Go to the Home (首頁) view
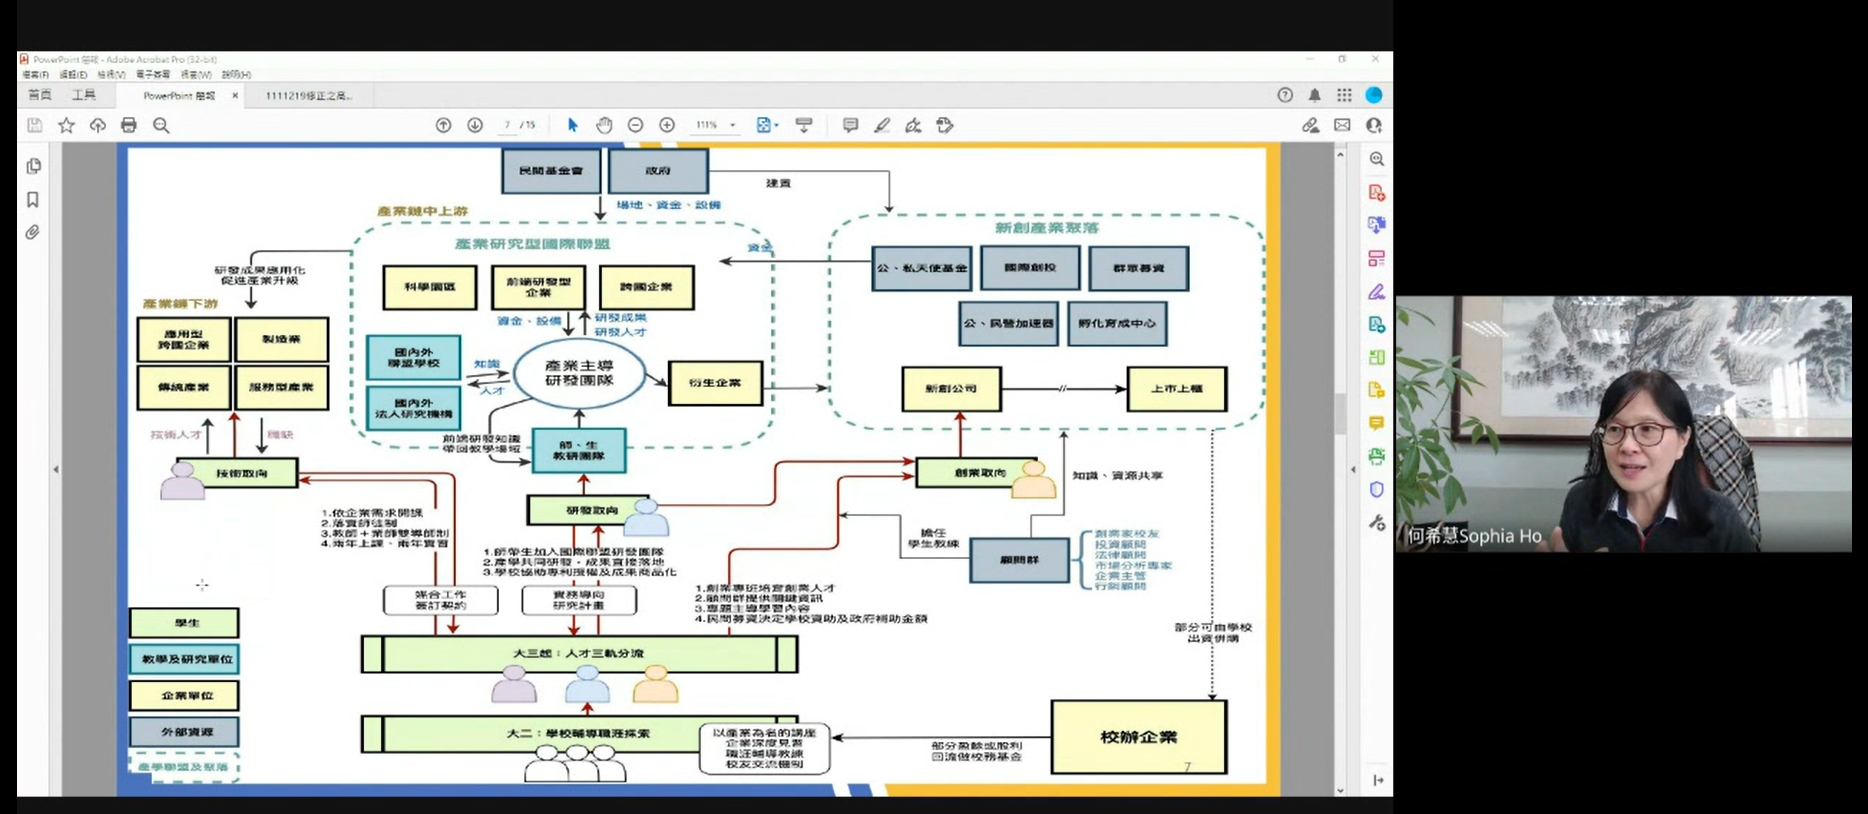The width and height of the screenshot is (1868, 814). click(x=40, y=95)
